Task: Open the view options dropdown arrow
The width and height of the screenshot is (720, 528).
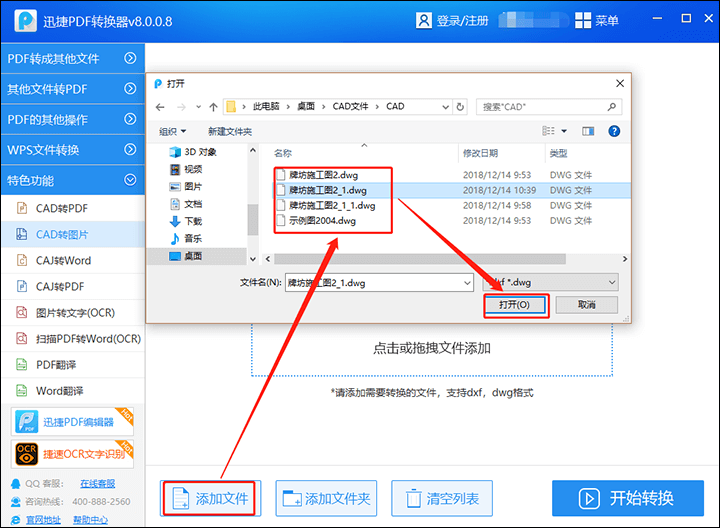Action: coord(564,131)
